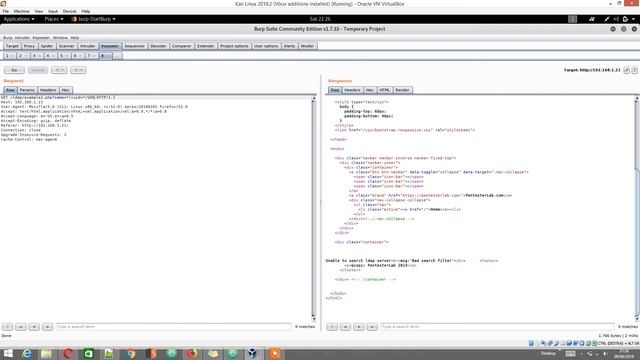Select Repeater sub-tab 5

(64, 56)
